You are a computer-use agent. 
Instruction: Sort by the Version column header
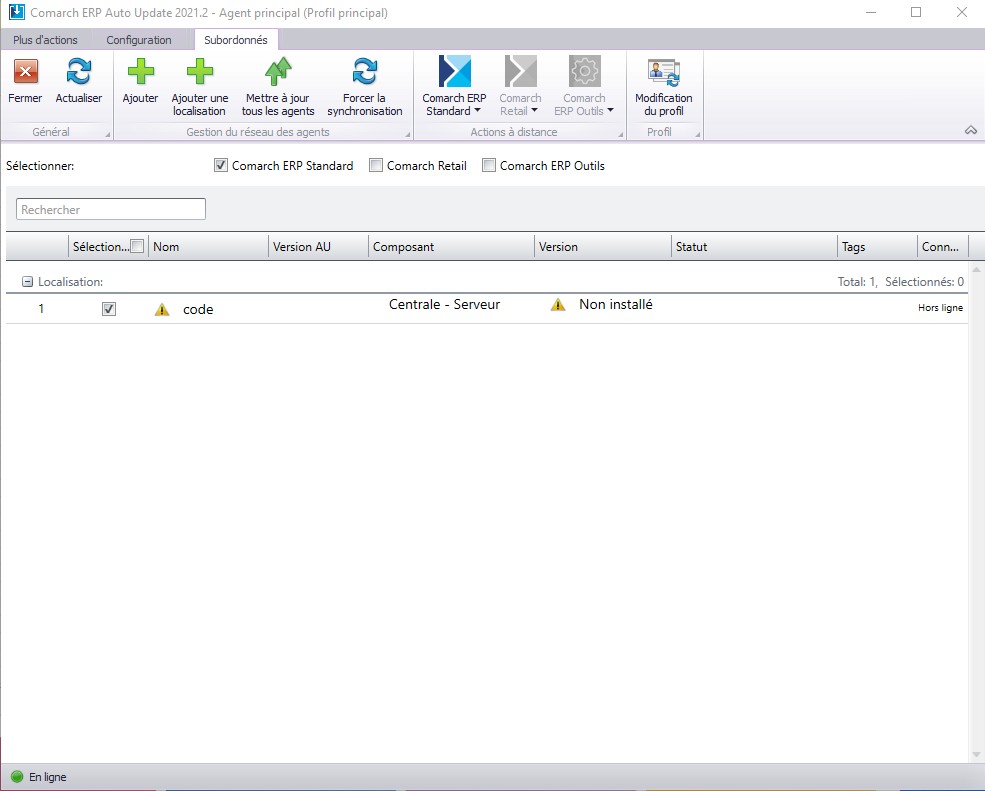pyautogui.click(x=602, y=247)
